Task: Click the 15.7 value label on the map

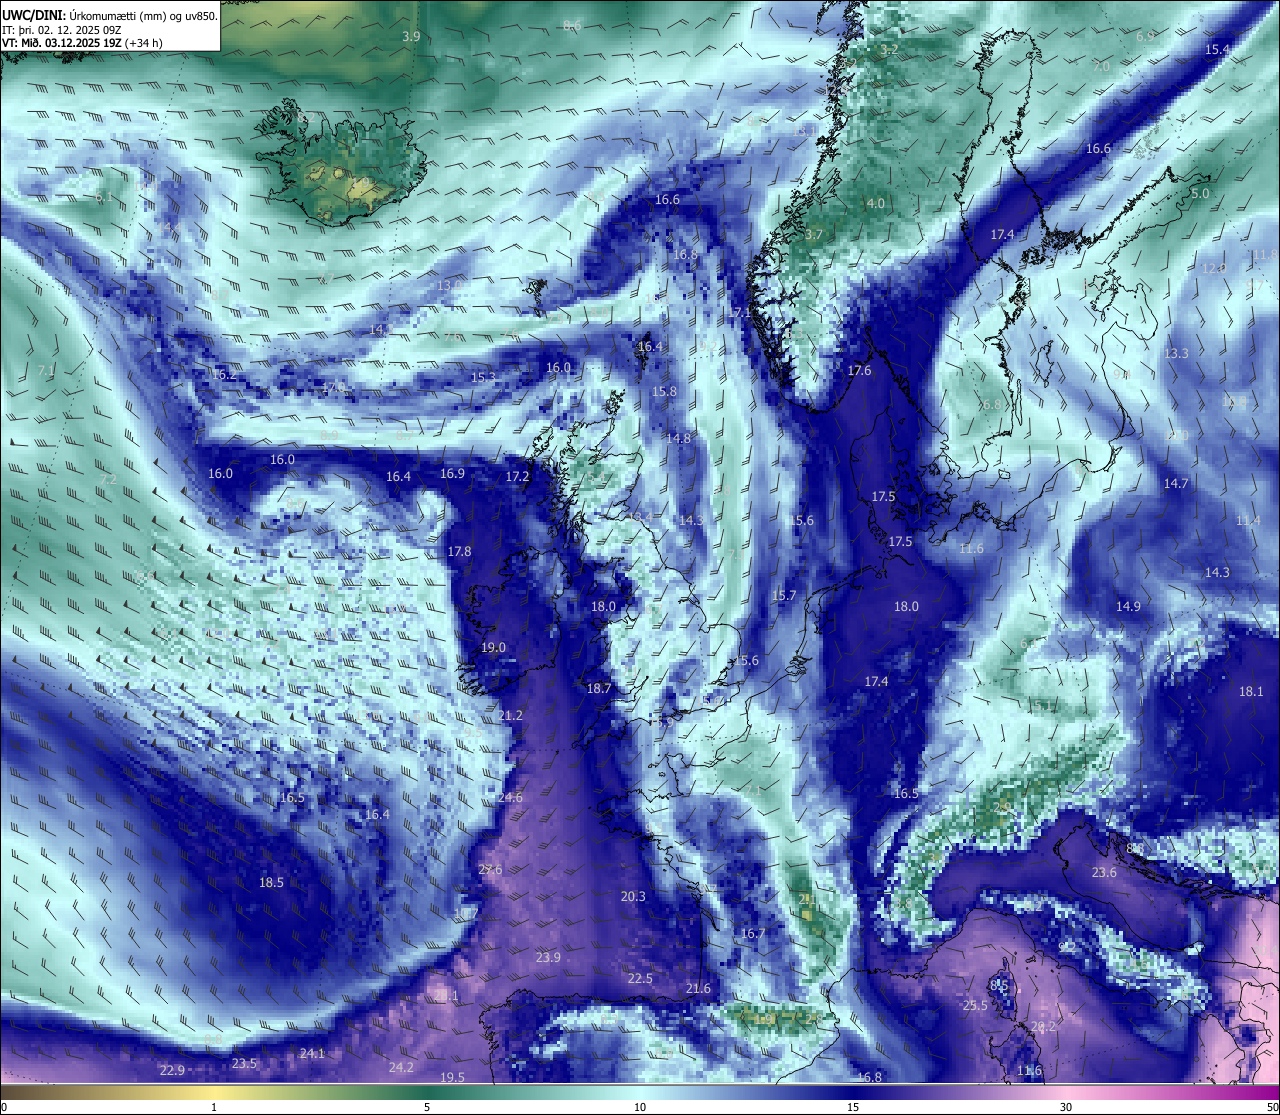Action: point(784,596)
